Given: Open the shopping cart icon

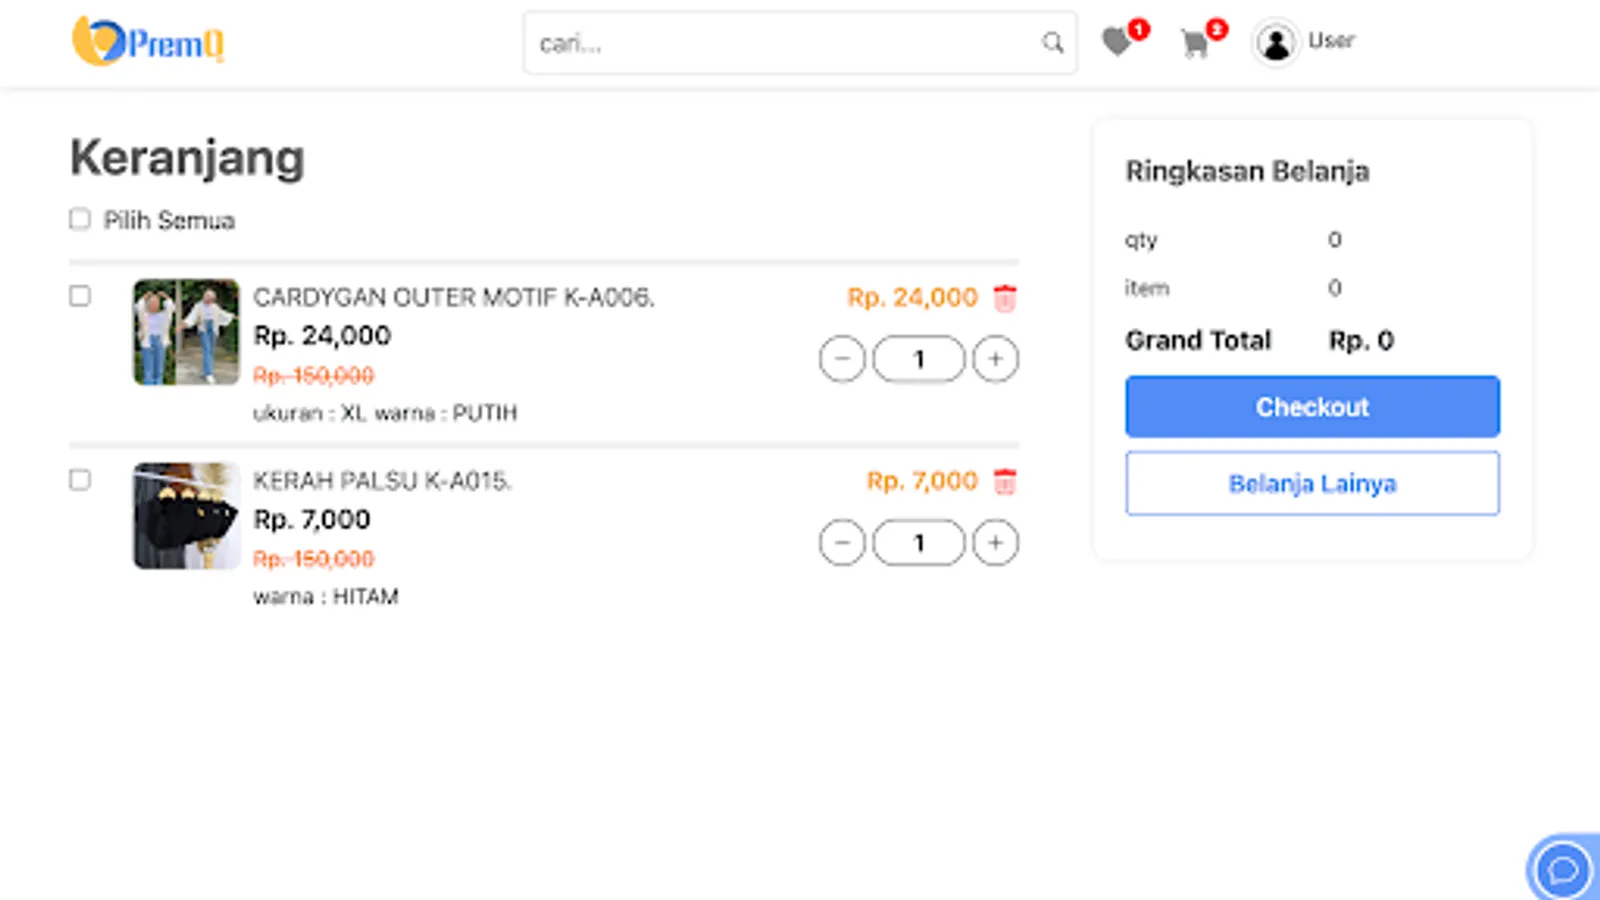Looking at the screenshot, I should [x=1194, y=43].
